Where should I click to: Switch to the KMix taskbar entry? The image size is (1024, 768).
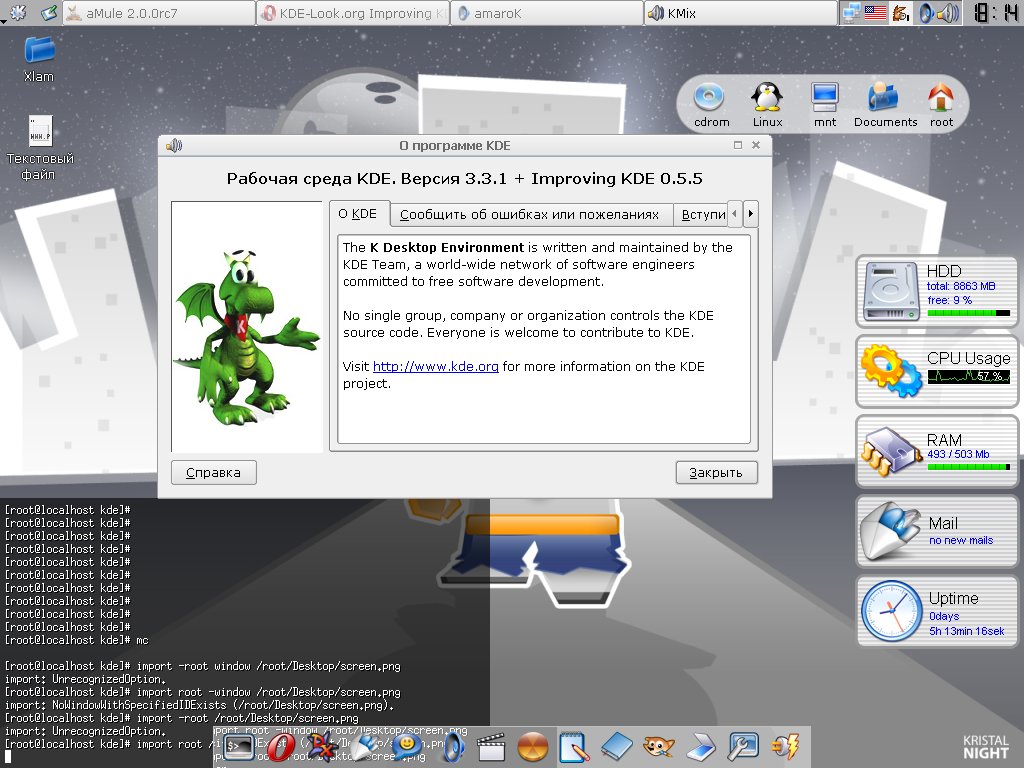click(741, 13)
